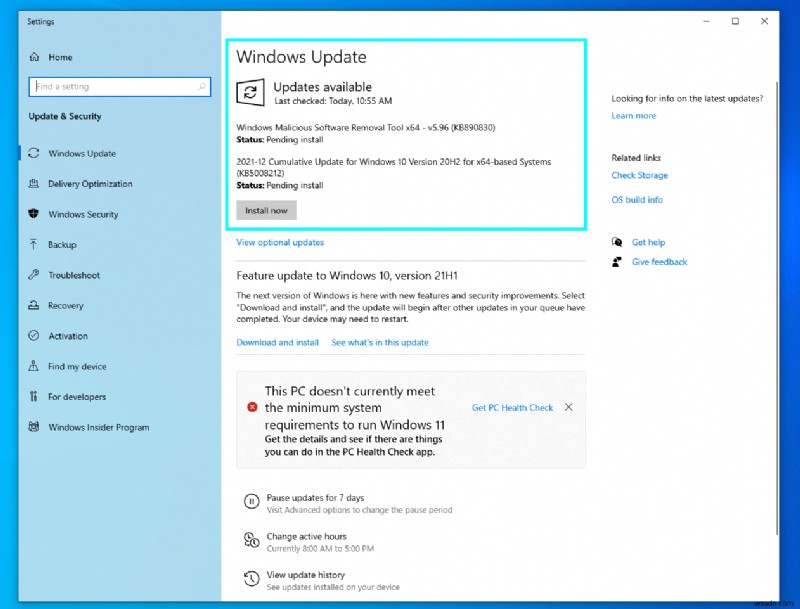The image size is (800, 609).
Task: Open Windows Insider Program settings
Action: click(x=34, y=427)
